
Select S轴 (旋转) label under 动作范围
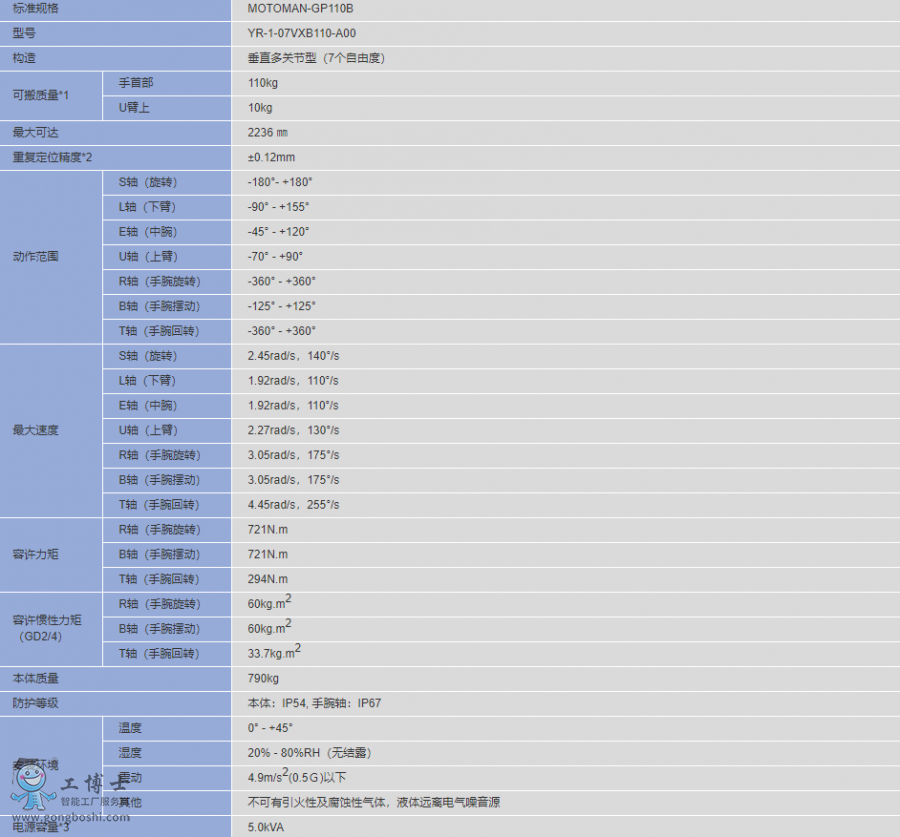coord(148,182)
